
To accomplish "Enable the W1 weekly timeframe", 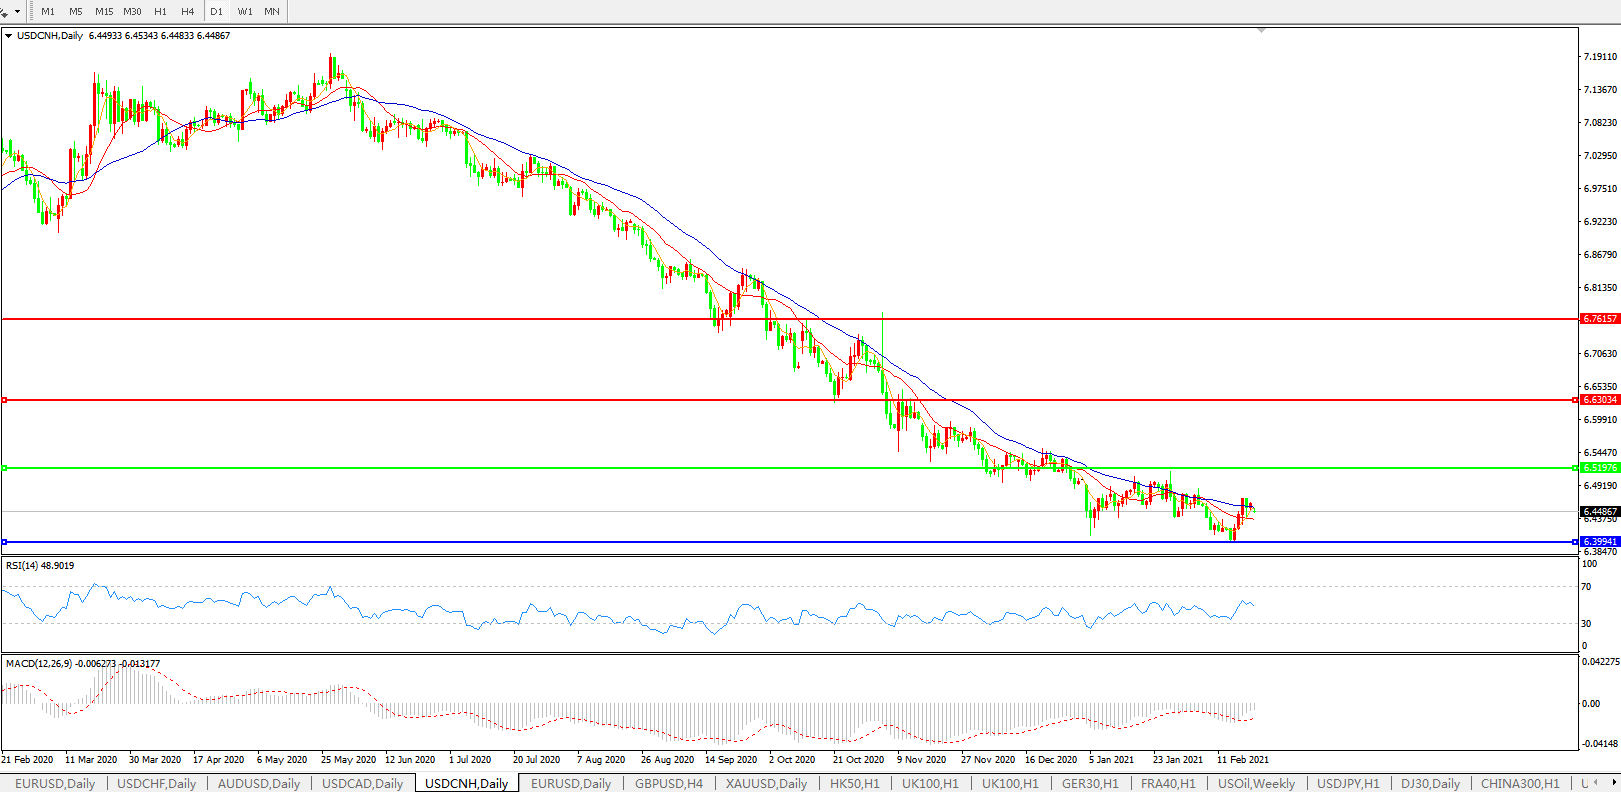I will click(245, 12).
